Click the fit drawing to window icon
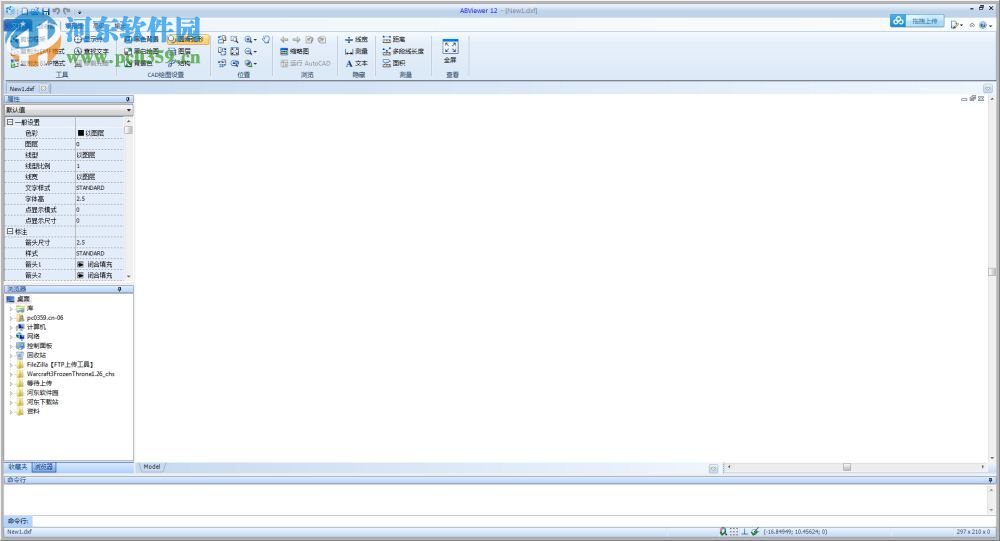Image resolution: width=1000 pixels, height=541 pixels. [x=235, y=51]
